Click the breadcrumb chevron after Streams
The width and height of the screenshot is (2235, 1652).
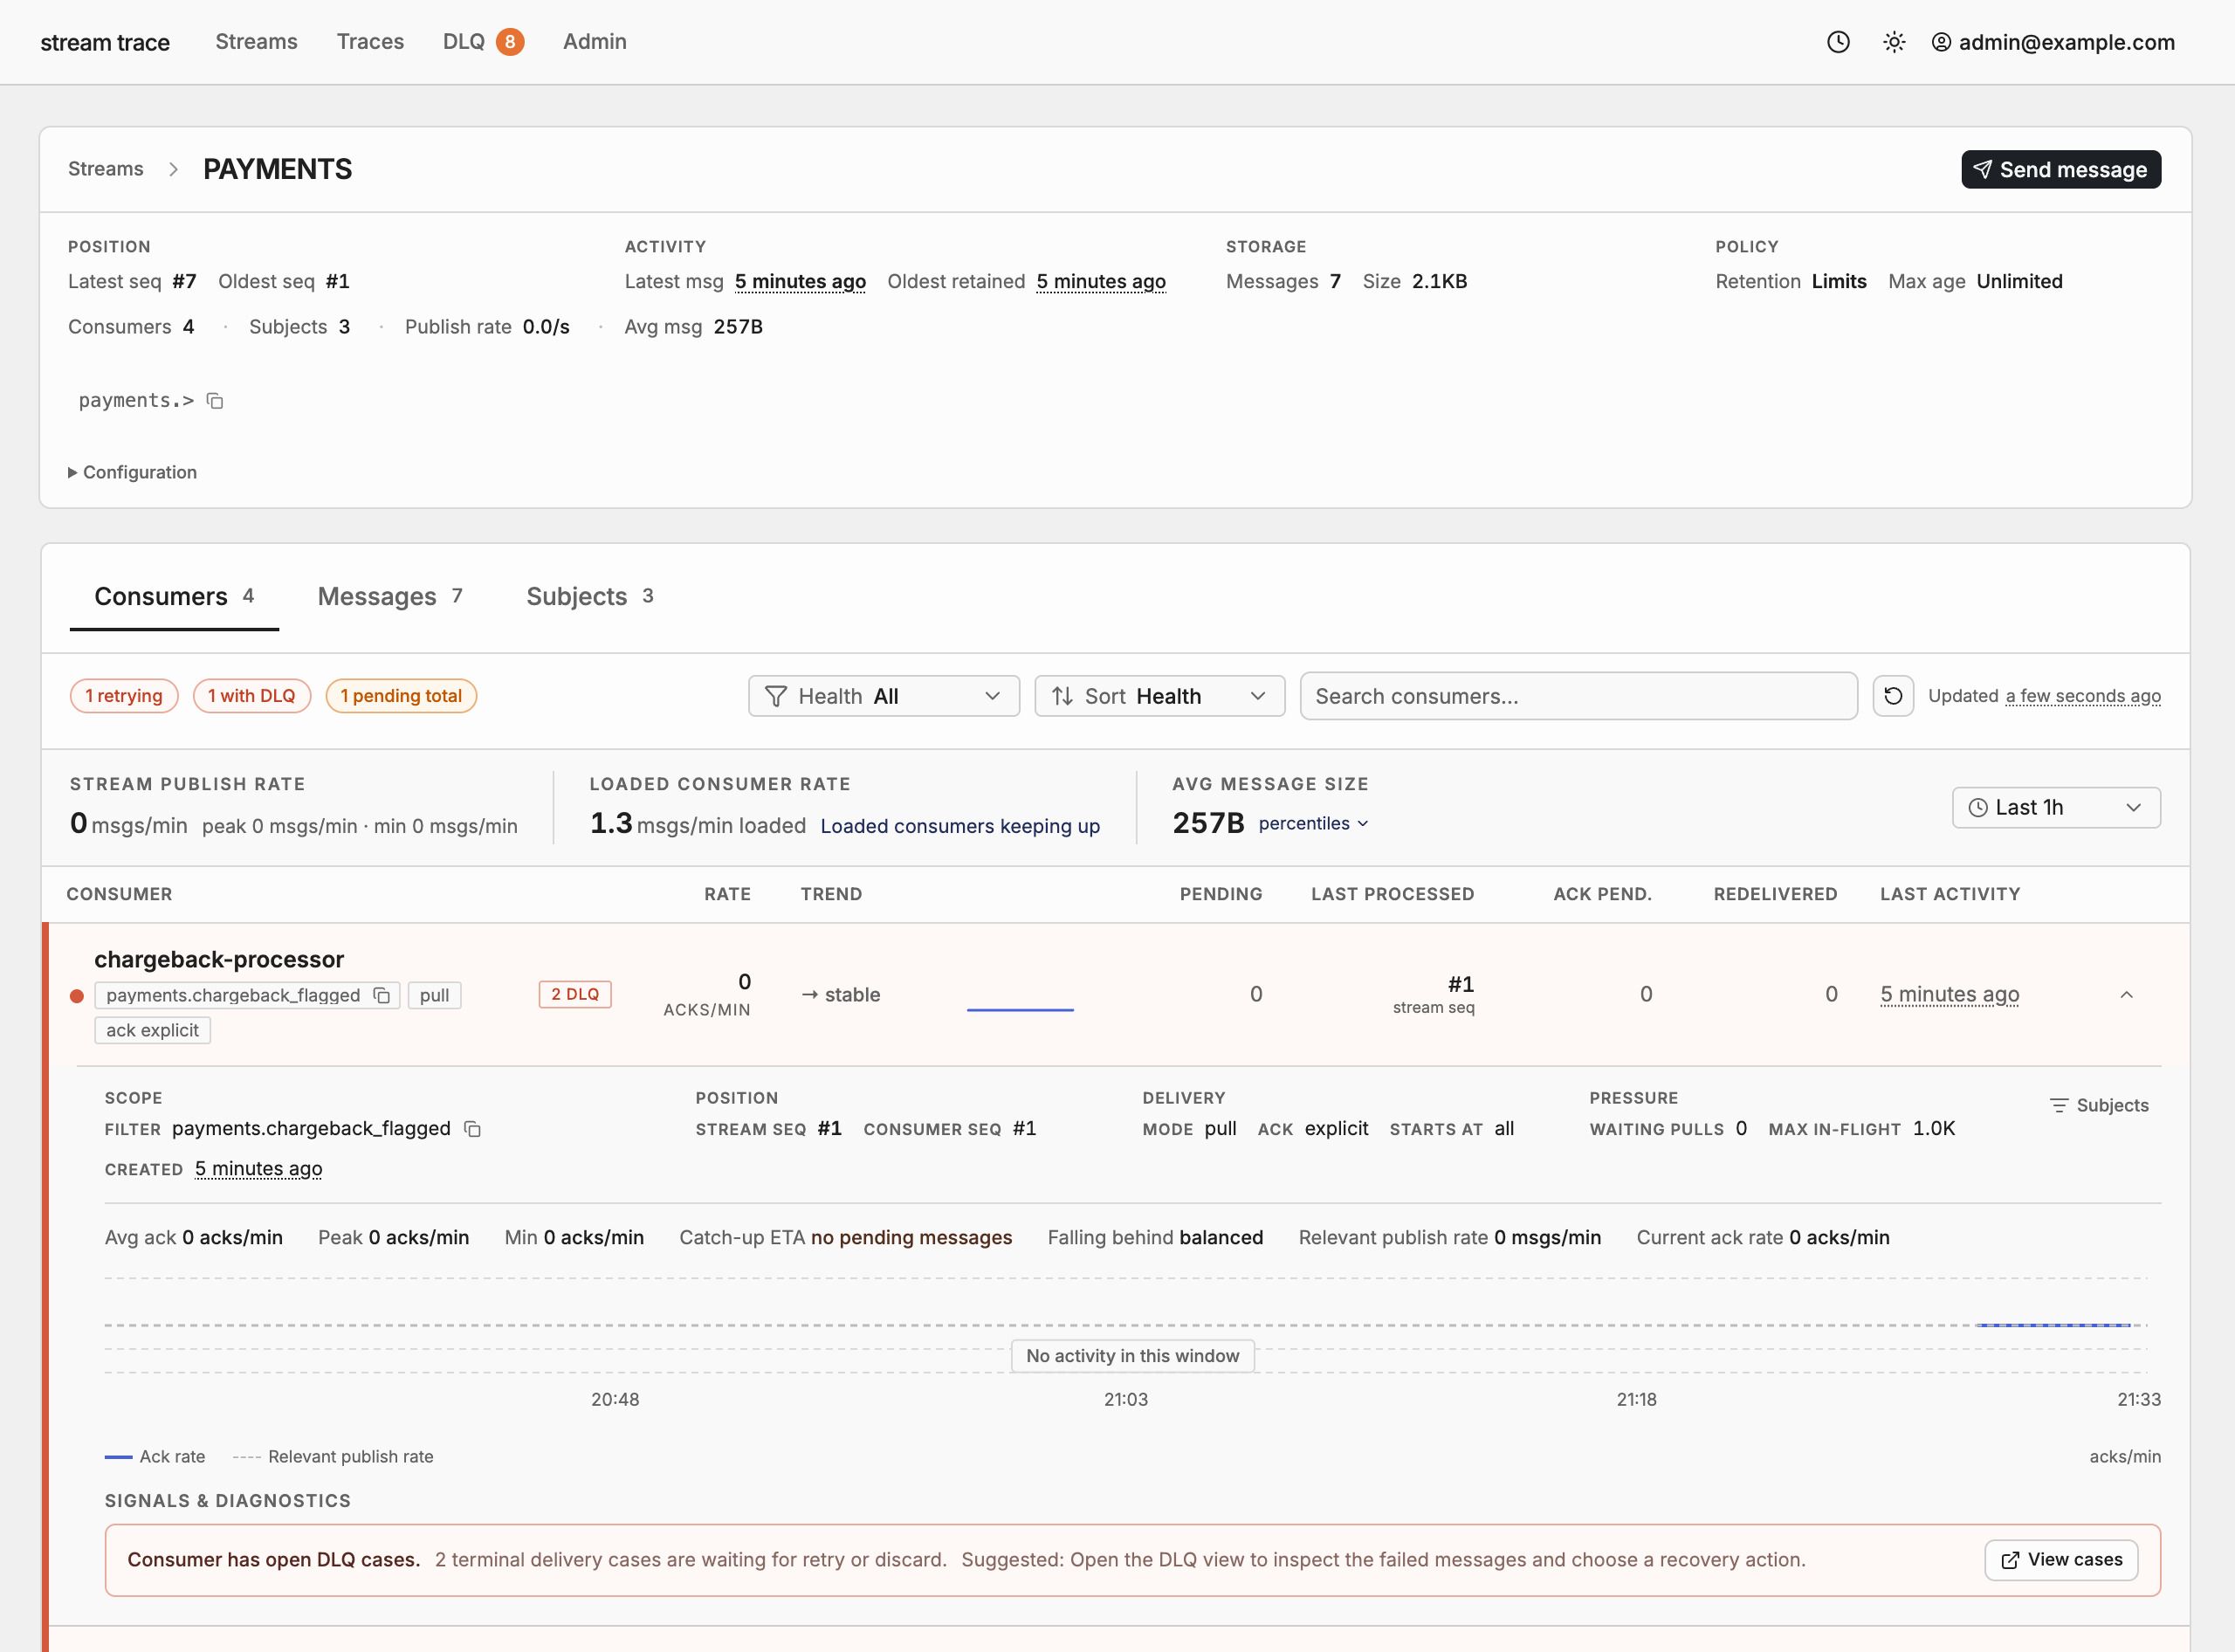click(x=174, y=169)
